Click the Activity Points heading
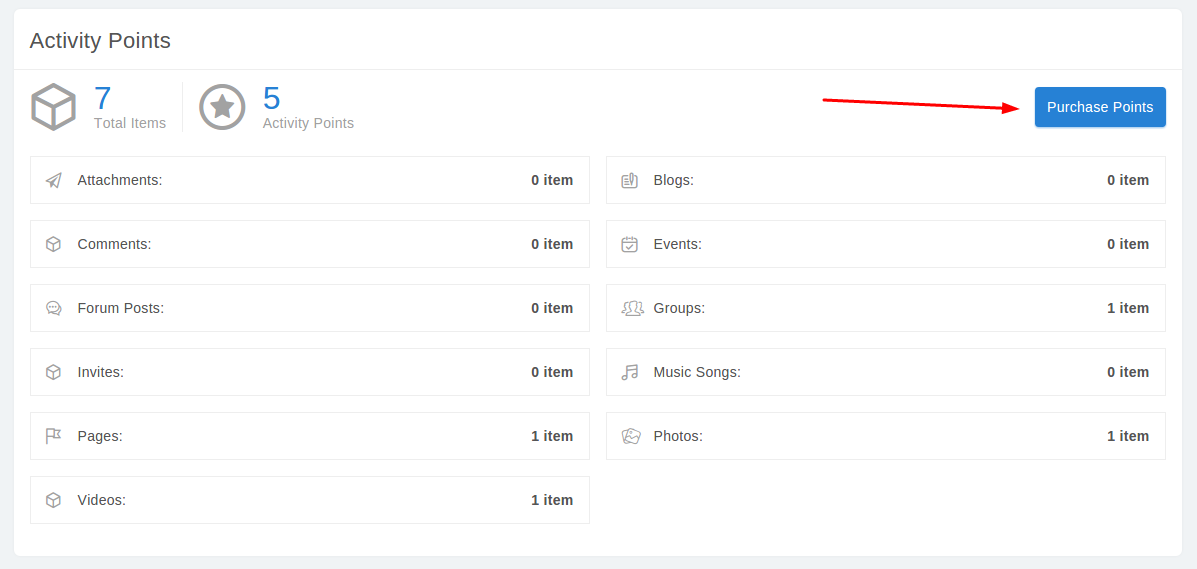Image resolution: width=1197 pixels, height=569 pixels. [x=100, y=41]
